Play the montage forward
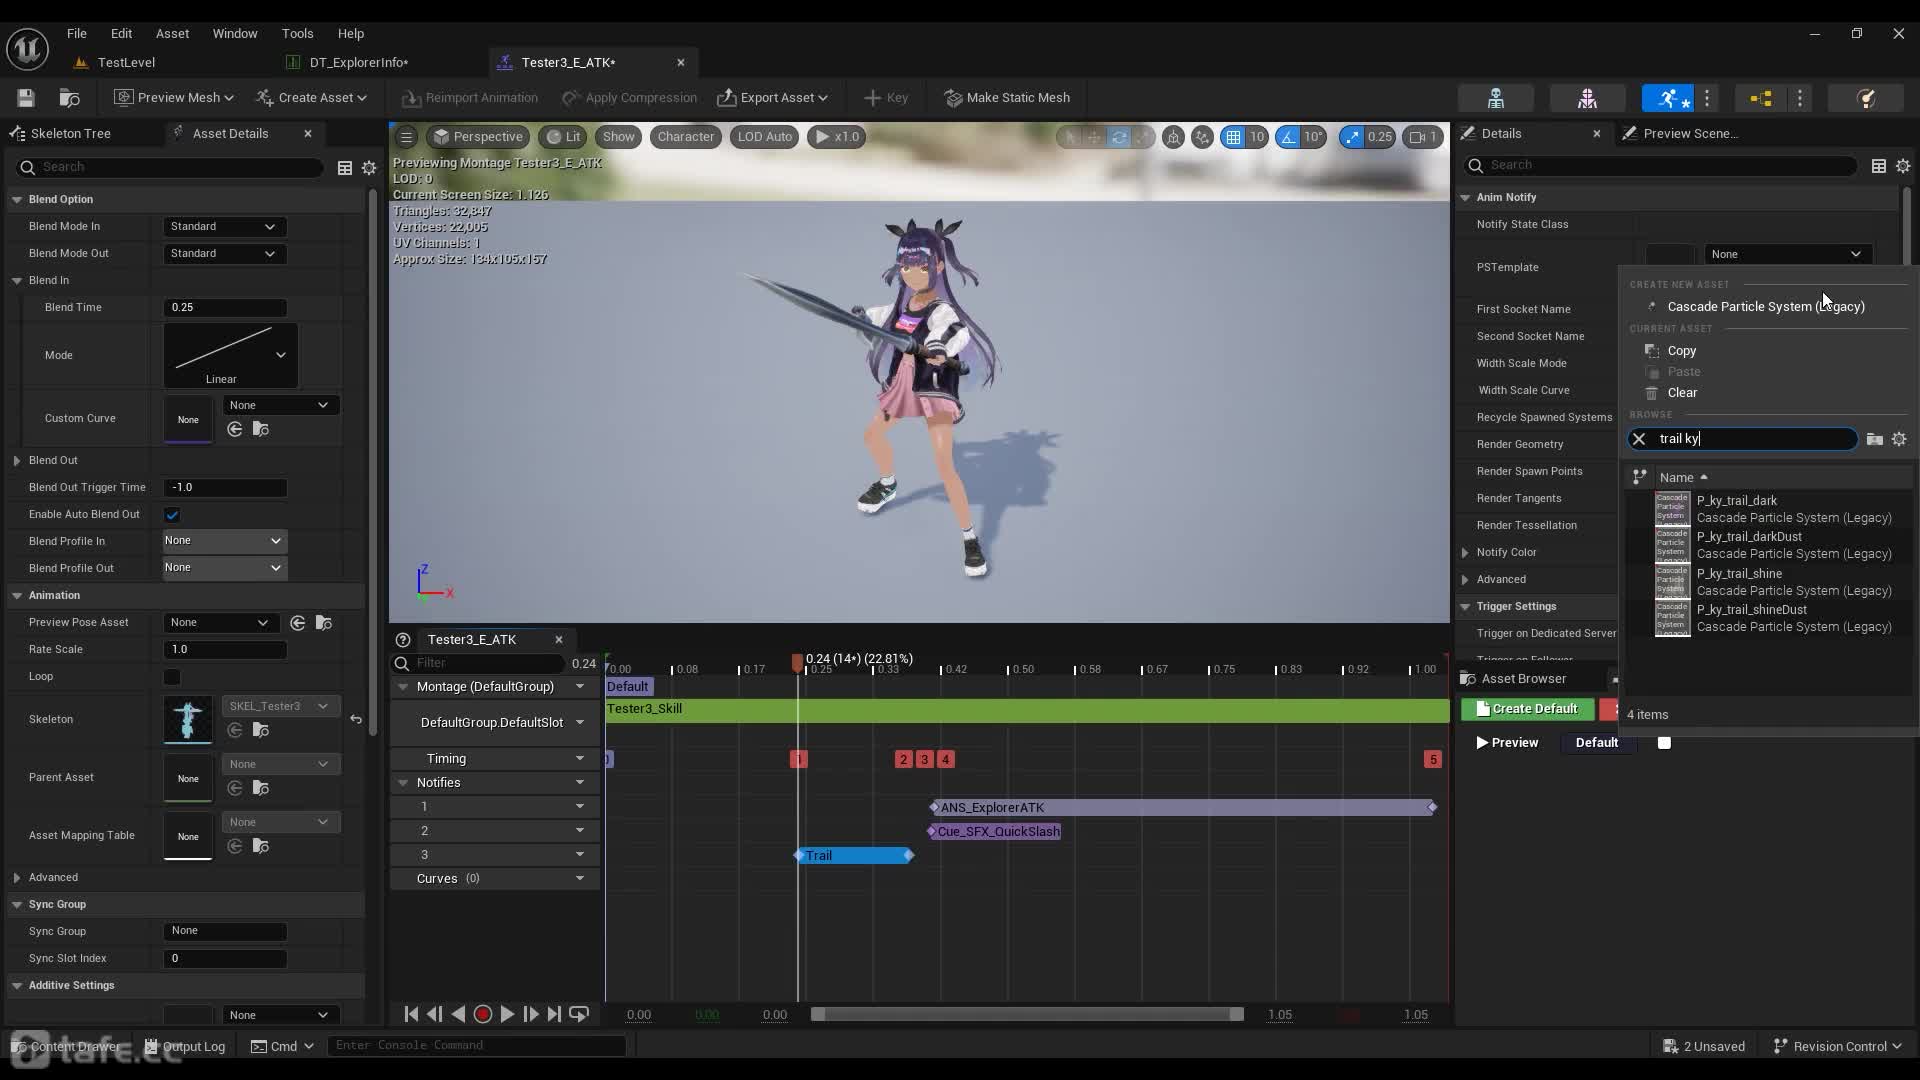 tap(507, 1014)
